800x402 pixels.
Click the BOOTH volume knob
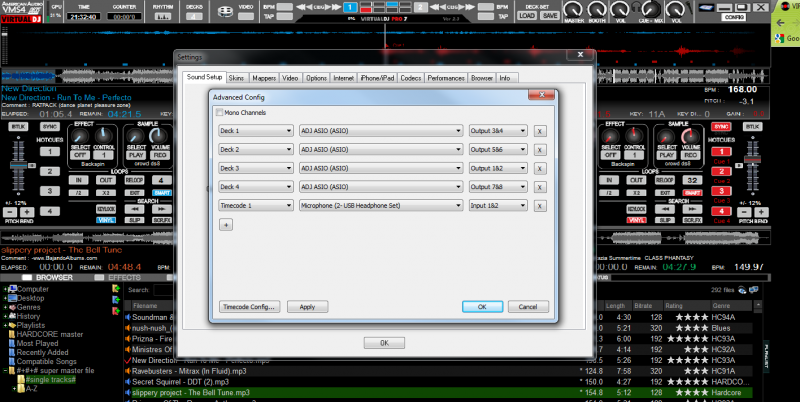point(596,9)
